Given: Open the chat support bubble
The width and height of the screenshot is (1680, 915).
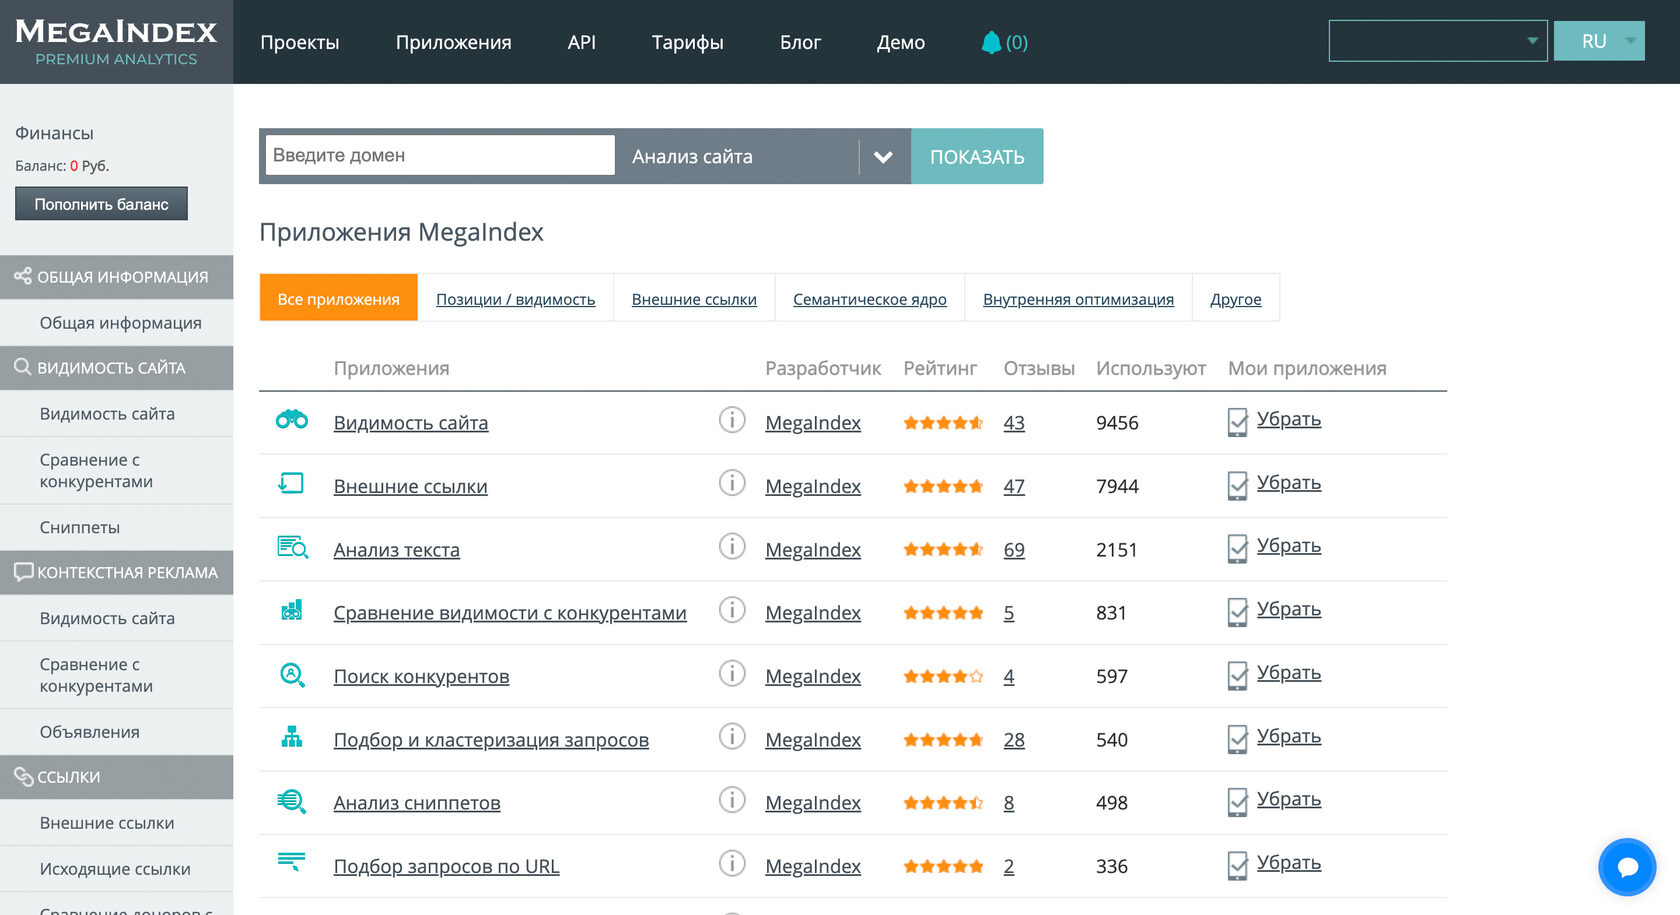Looking at the screenshot, I should (x=1627, y=867).
